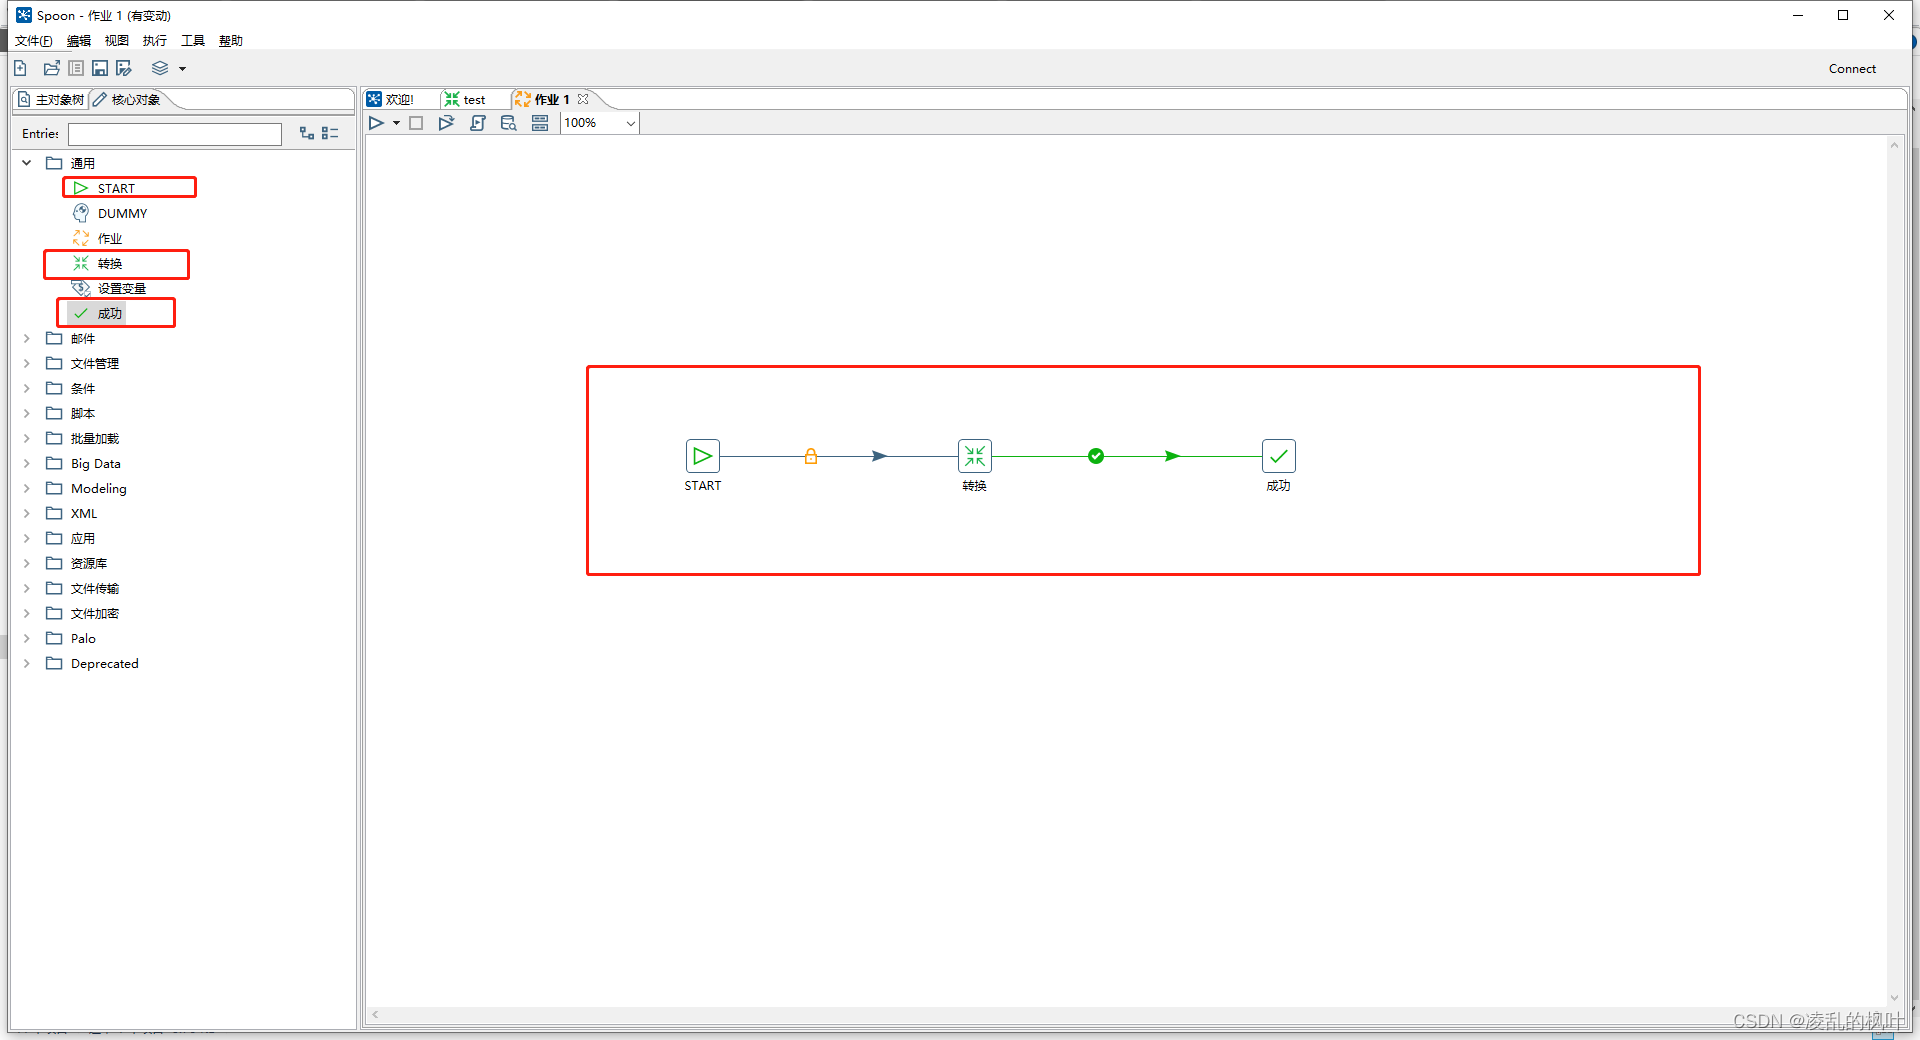This screenshot has width=1920, height=1040.
Task: Click the Open file toolbar icon
Action: click(x=51, y=68)
